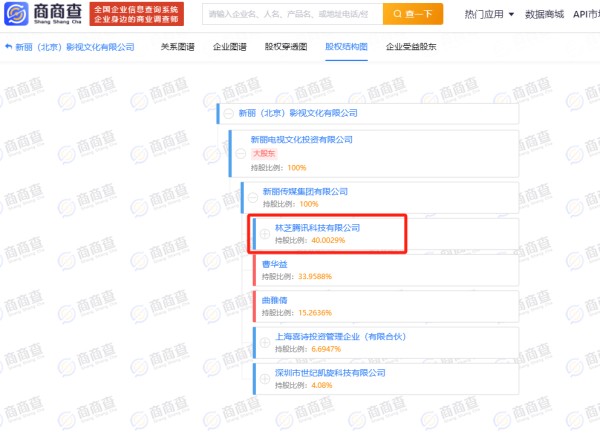Switch to the 企业图谱 tab
The image size is (600, 435).
230,47
